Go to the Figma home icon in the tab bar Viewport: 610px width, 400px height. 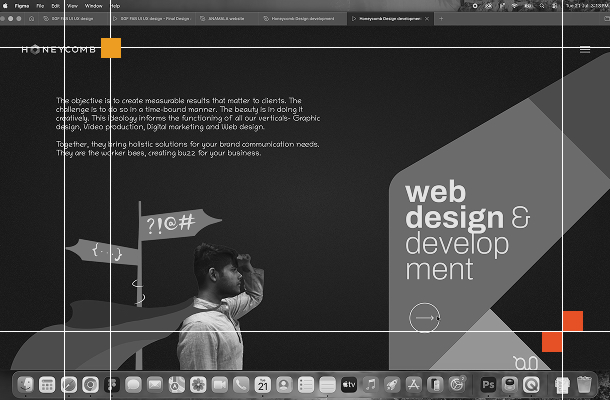[32, 18]
